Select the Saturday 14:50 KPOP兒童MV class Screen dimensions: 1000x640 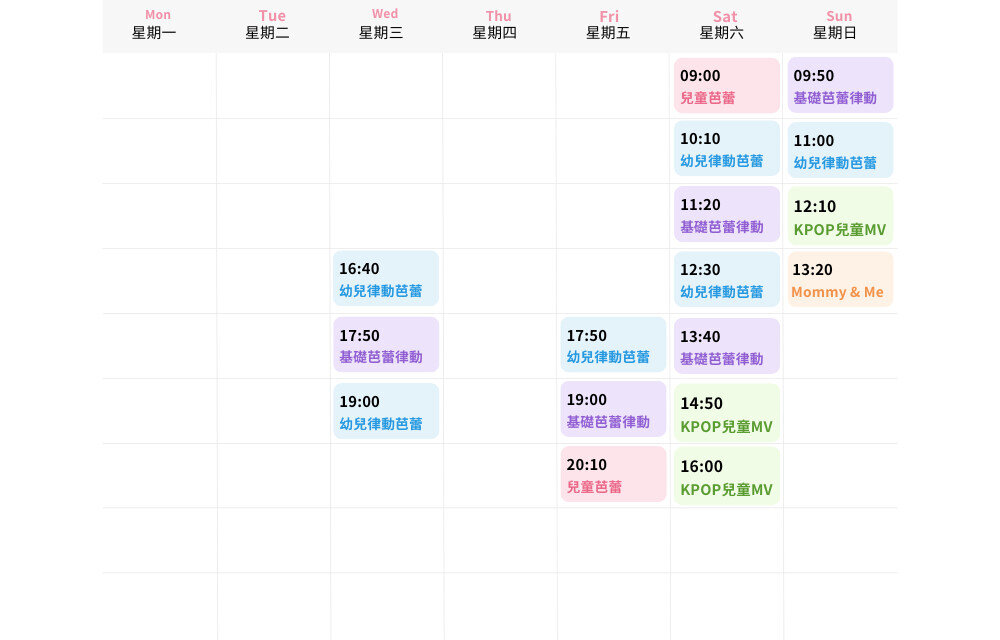[727, 414]
